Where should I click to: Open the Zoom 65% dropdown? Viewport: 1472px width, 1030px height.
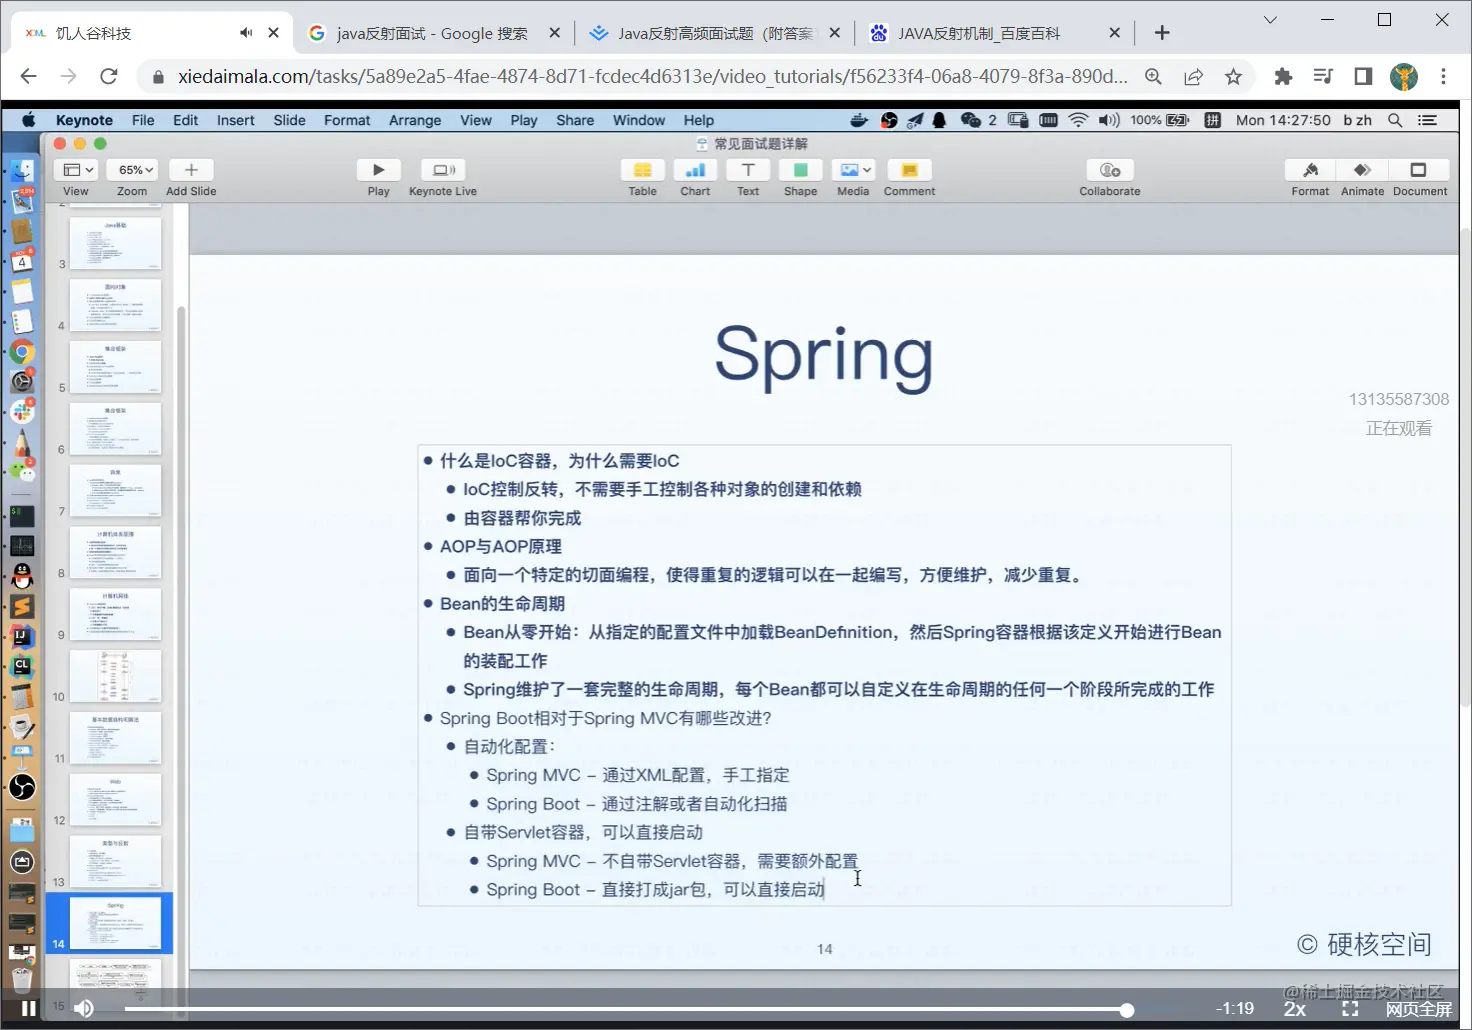point(132,170)
